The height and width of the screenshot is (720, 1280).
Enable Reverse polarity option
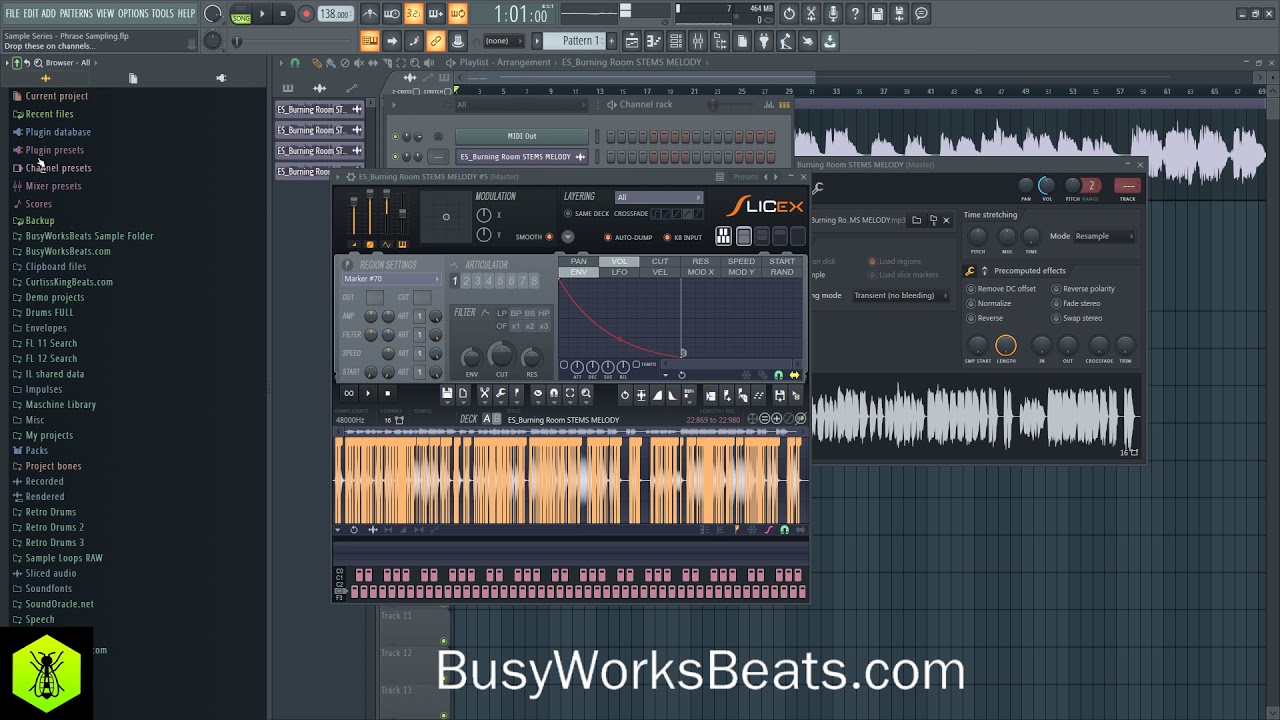[1084, 289]
